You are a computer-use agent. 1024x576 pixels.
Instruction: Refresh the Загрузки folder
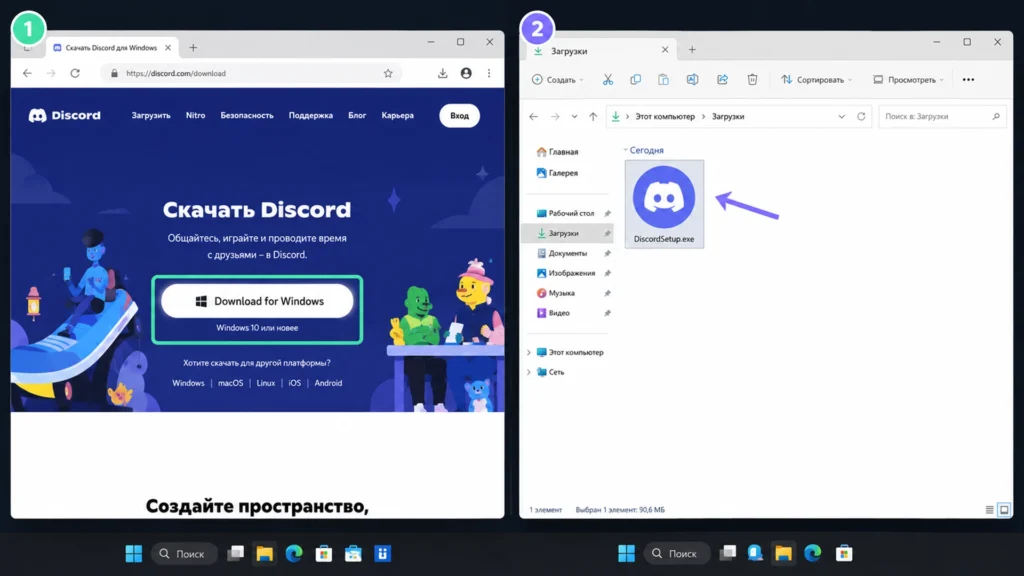pos(861,116)
